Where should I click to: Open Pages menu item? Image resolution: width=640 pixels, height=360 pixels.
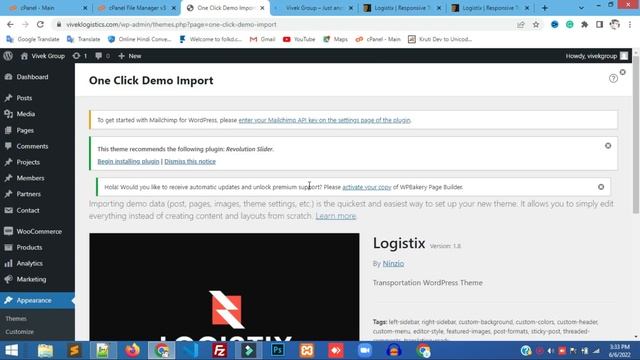point(25,130)
